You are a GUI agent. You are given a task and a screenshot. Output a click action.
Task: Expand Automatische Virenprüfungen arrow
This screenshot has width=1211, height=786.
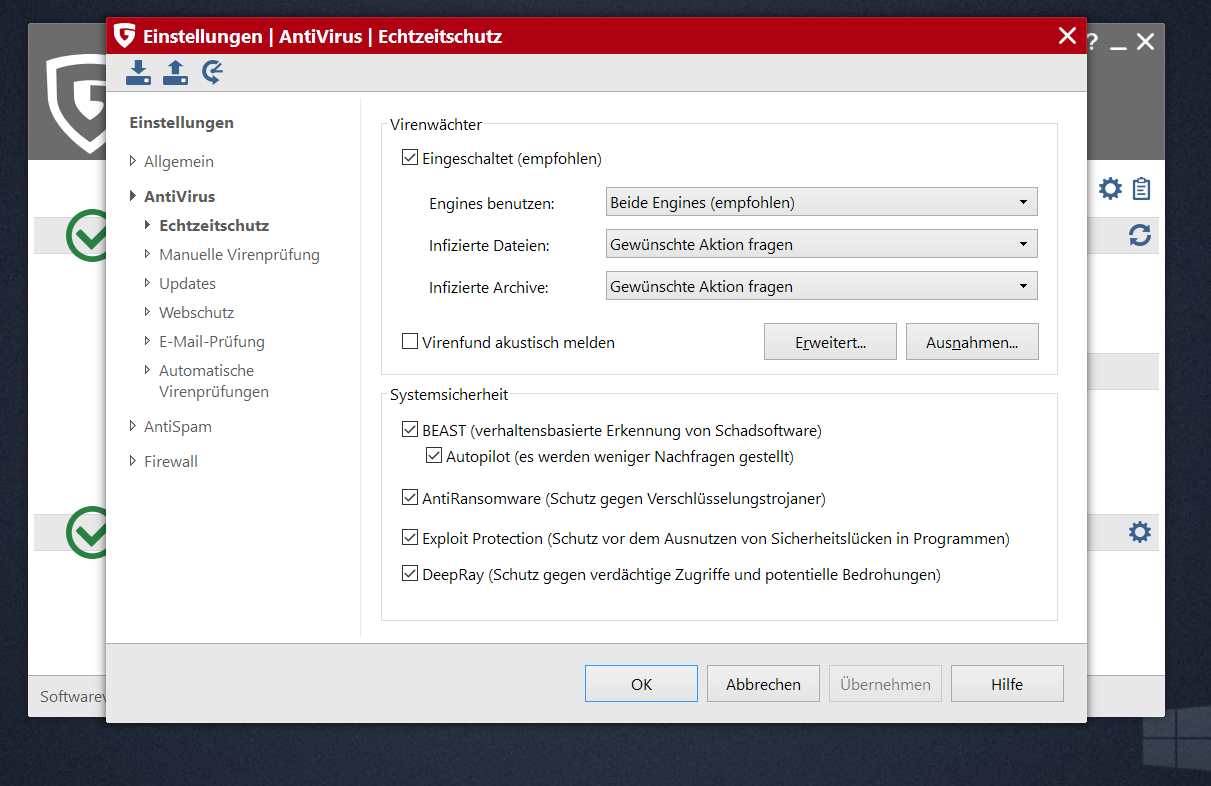pyautogui.click(x=148, y=370)
